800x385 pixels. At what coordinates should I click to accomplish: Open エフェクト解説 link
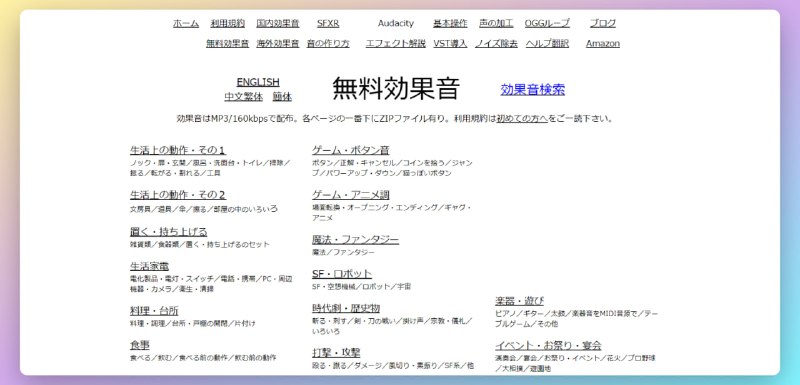(395, 44)
